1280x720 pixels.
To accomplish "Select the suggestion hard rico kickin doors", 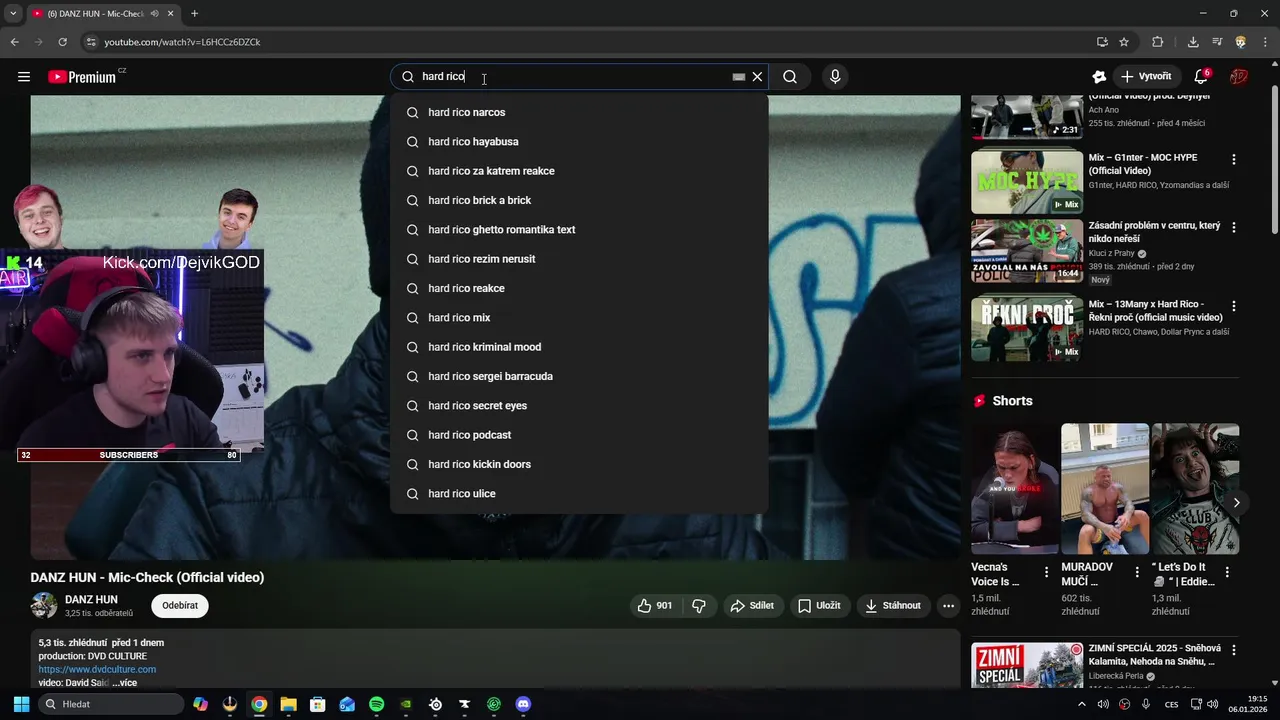I will (x=580, y=464).
